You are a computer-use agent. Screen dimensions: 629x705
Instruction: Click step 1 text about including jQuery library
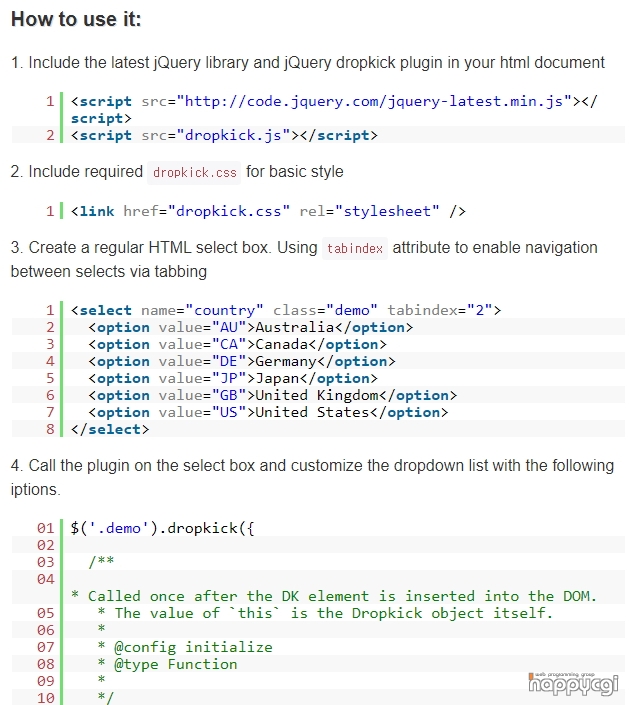point(308,62)
